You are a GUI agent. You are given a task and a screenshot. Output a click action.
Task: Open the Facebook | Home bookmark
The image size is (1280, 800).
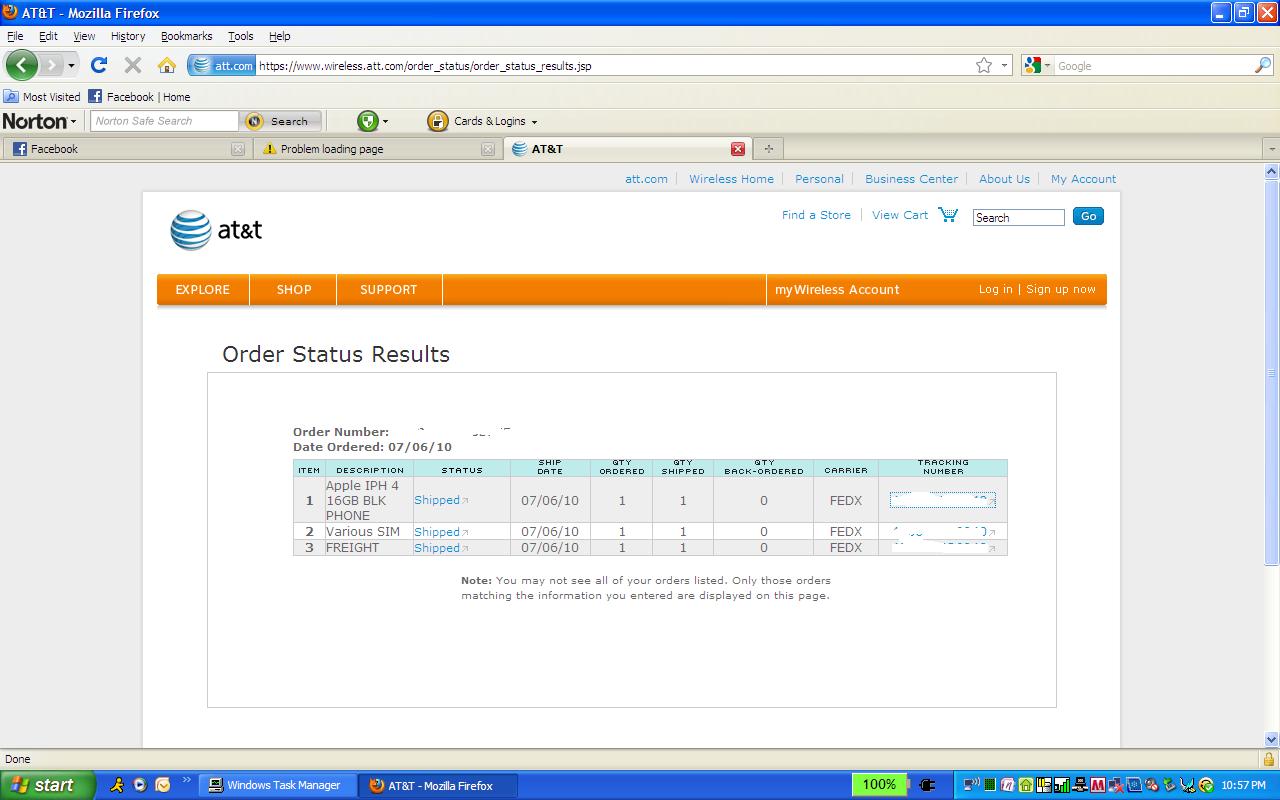click(139, 97)
